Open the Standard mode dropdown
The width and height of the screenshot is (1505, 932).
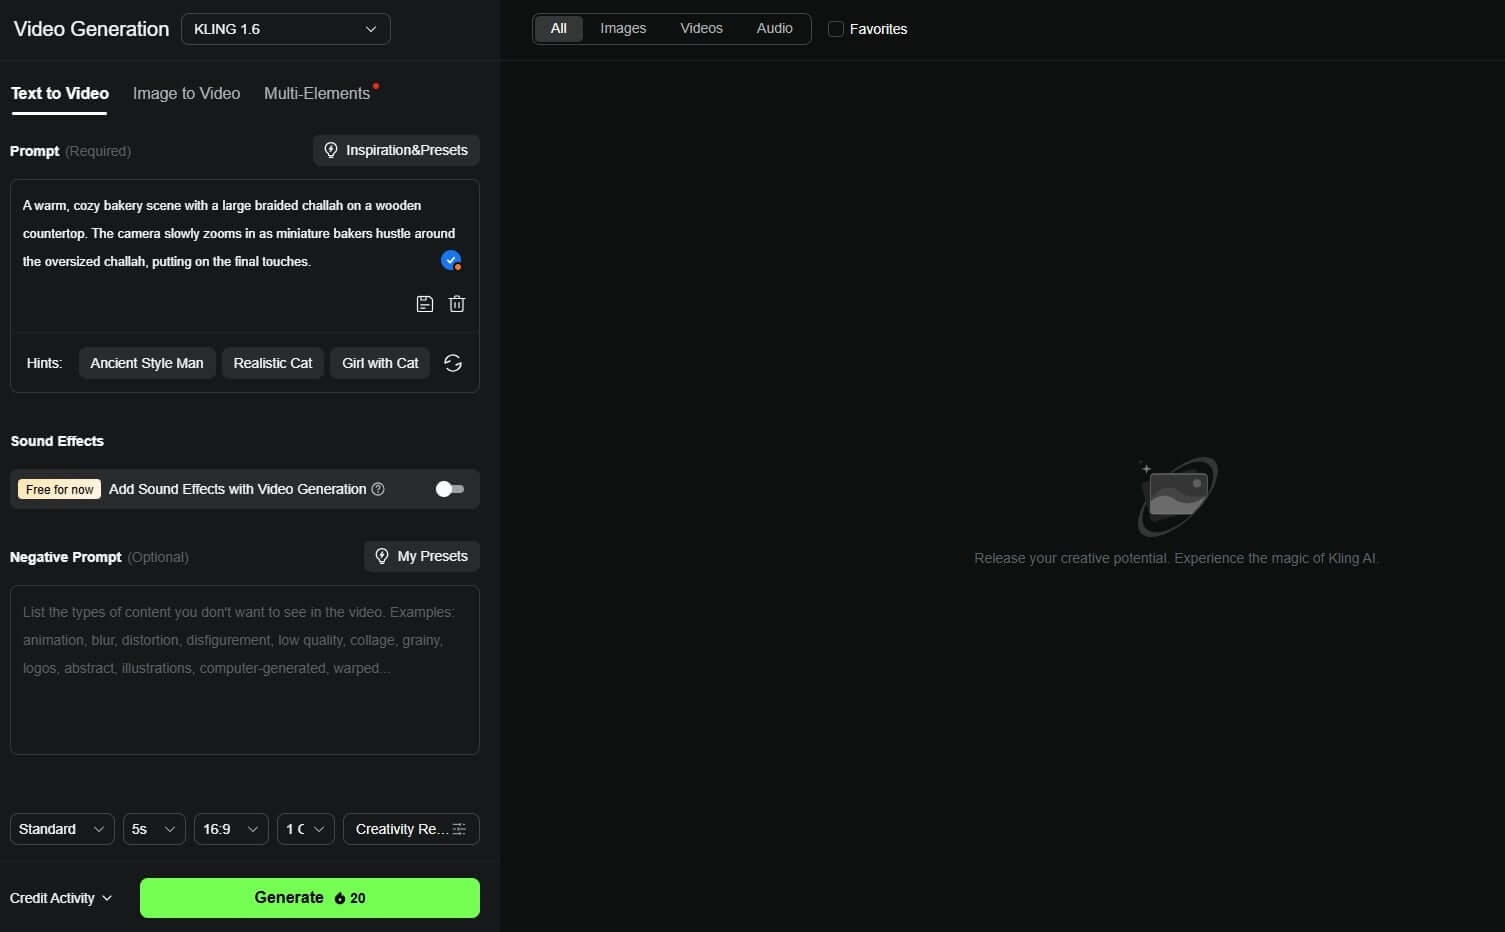tap(62, 829)
